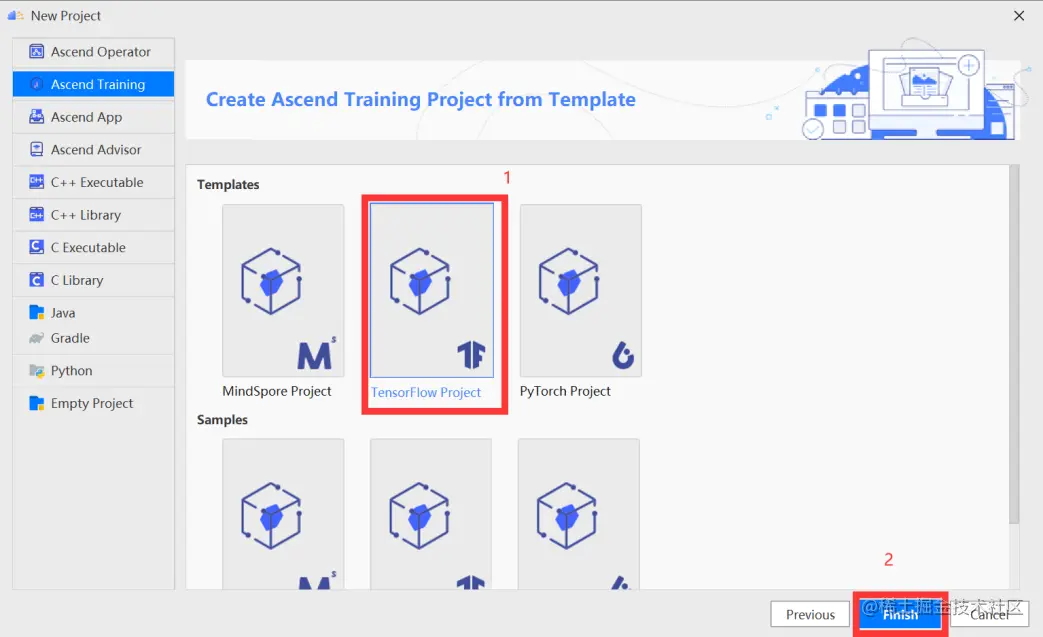The width and height of the screenshot is (1043, 637).
Task: Click the Samples section heading
Action: click(222, 420)
